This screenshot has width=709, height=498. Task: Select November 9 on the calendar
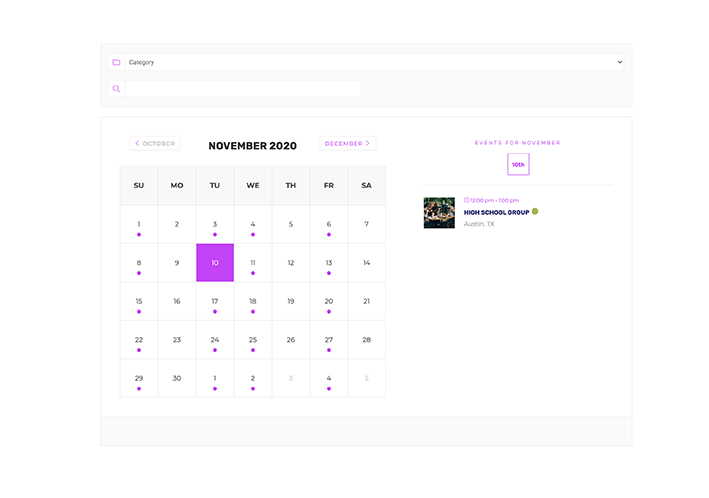coord(177,263)
